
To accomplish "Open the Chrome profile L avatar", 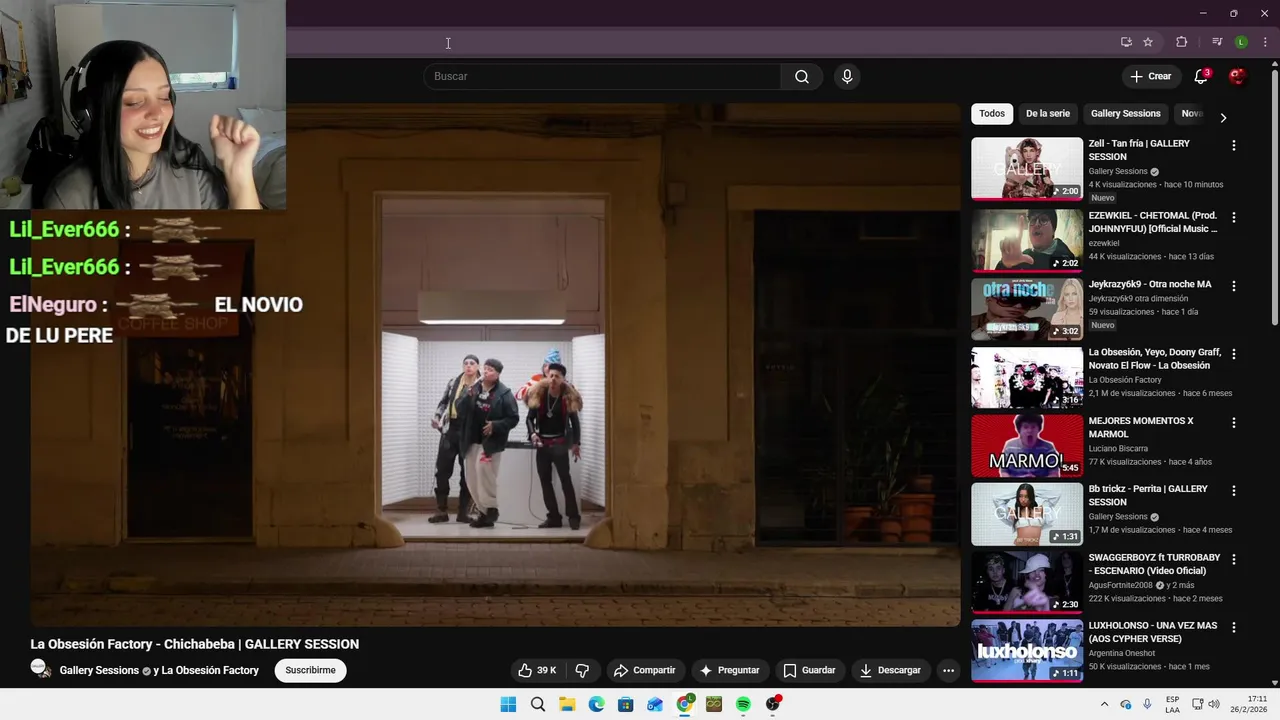I will pyautogui.click(x=1241, y=42).
